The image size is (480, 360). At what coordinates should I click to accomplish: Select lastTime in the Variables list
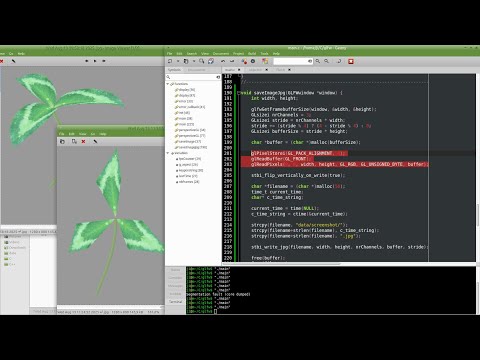[188, 176]
